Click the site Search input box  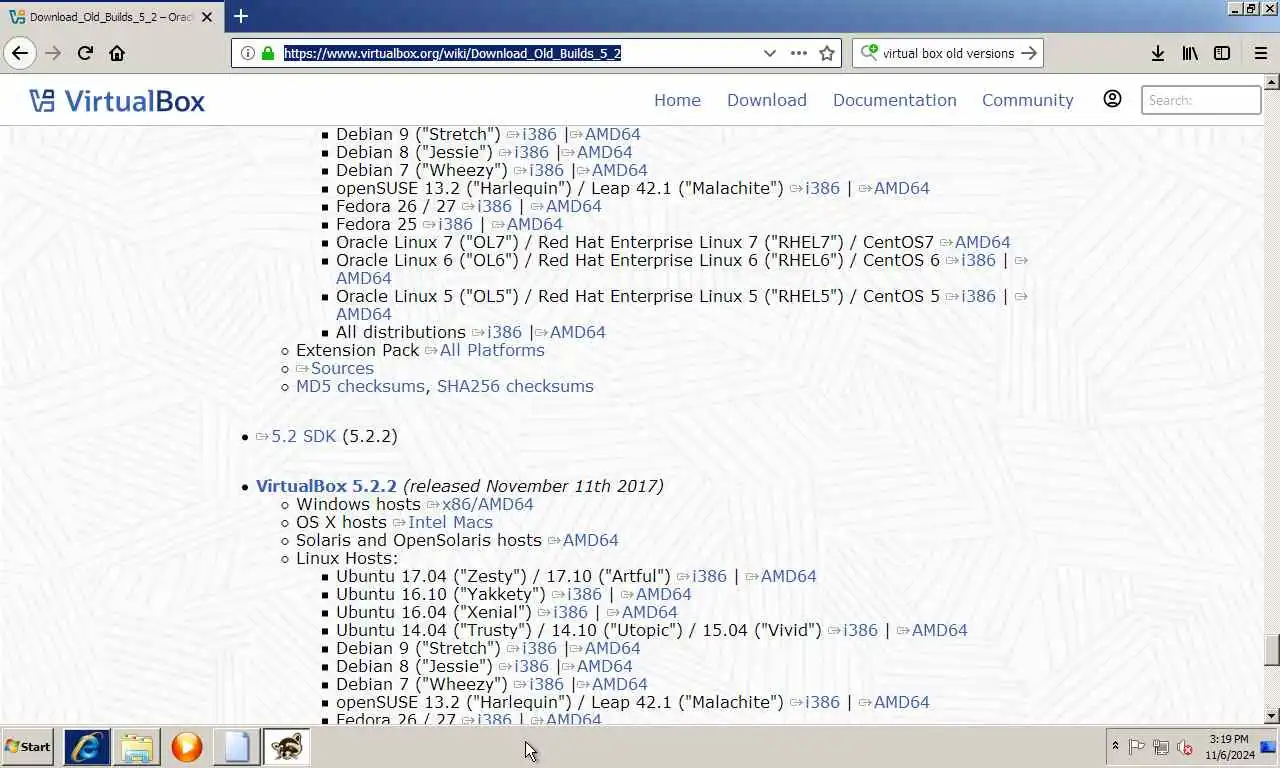[1202, 100]
